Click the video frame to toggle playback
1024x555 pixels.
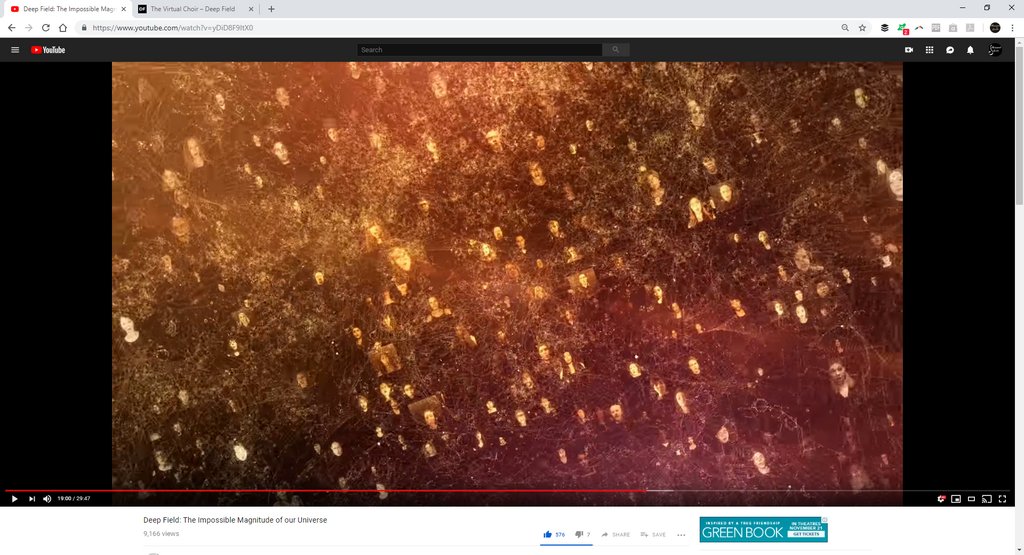[507, 274]
